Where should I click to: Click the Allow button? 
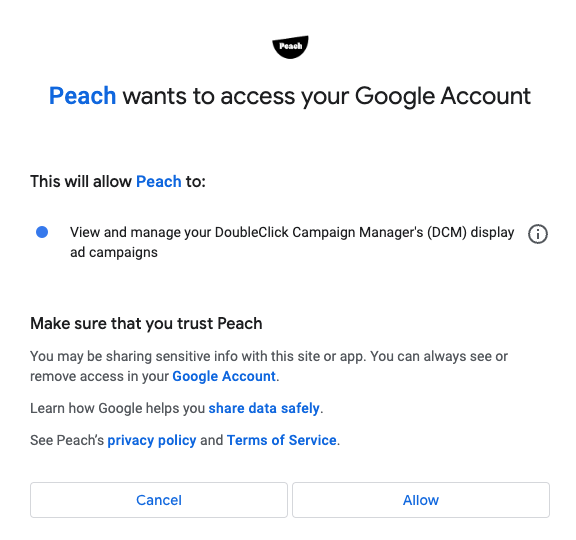421,500
